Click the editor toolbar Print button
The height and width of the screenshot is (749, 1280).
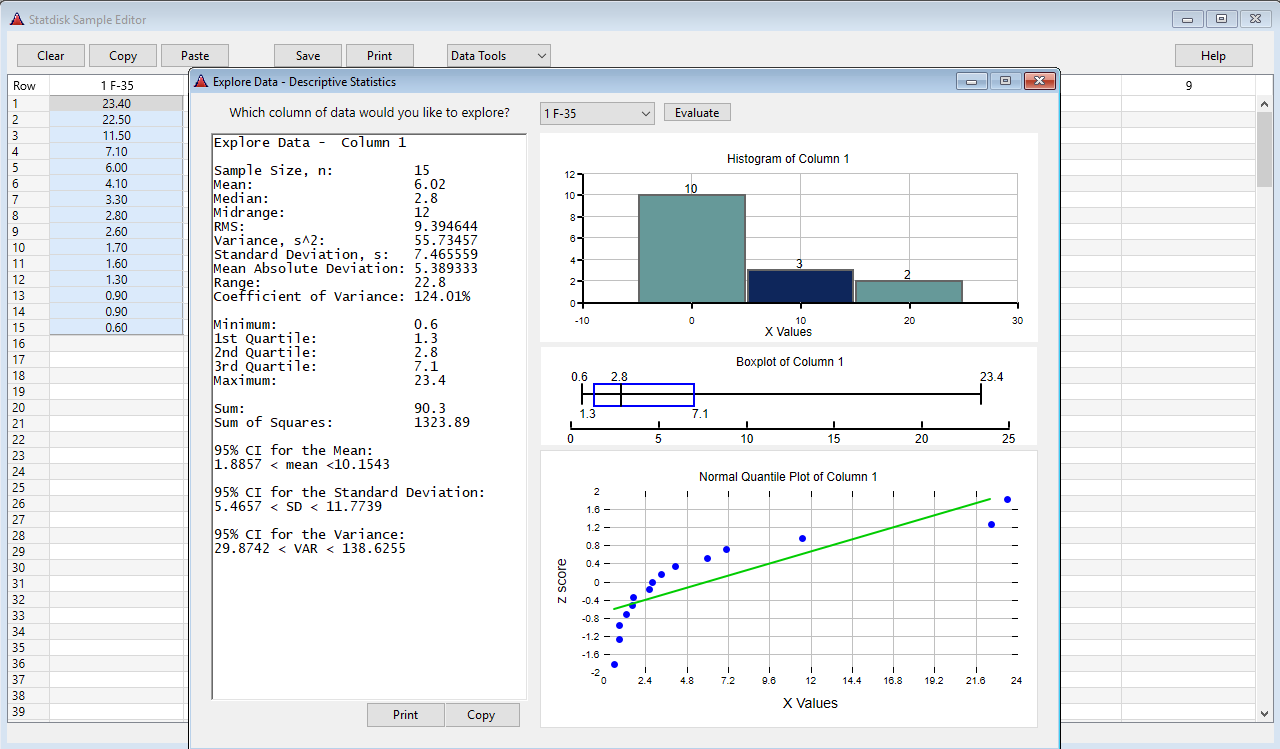(x=380, y=56)
